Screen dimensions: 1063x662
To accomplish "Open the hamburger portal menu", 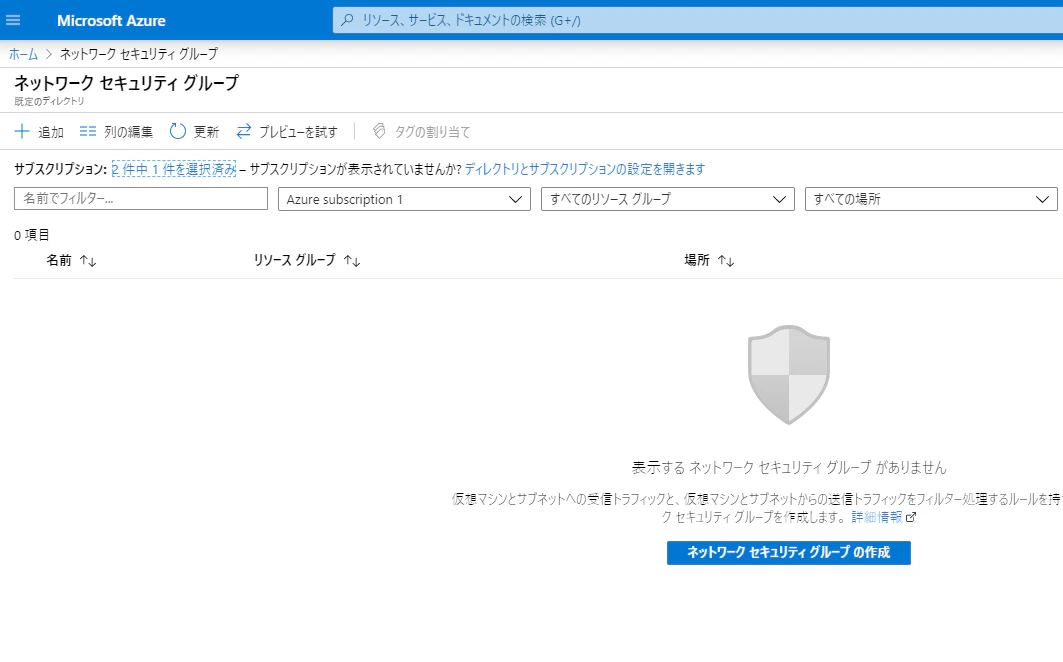I will tap(13, 20).
